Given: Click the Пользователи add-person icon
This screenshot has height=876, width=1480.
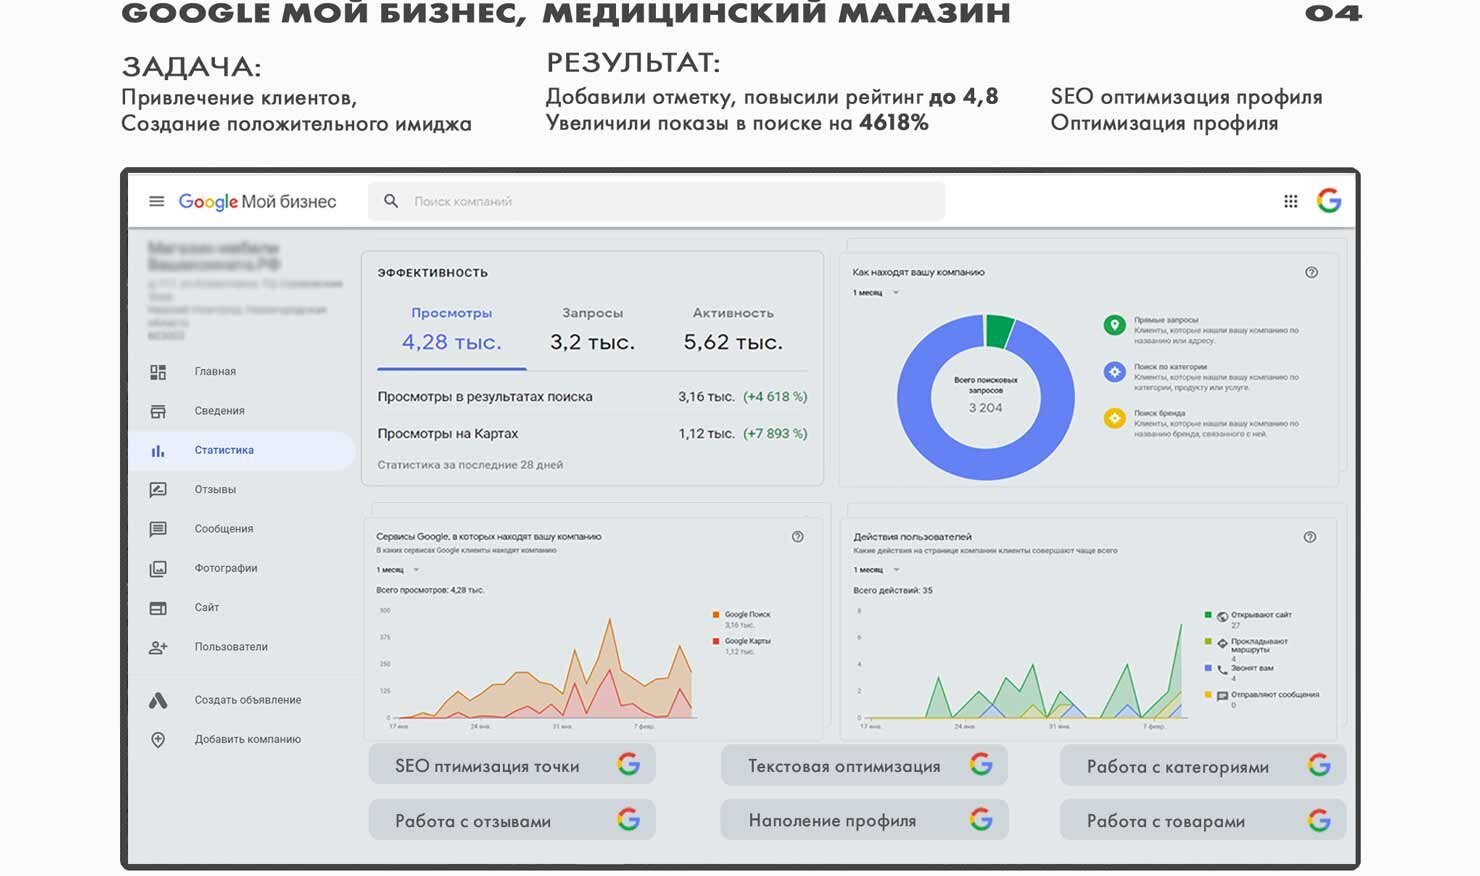Looking at the screenshot, I should [158, 647].
